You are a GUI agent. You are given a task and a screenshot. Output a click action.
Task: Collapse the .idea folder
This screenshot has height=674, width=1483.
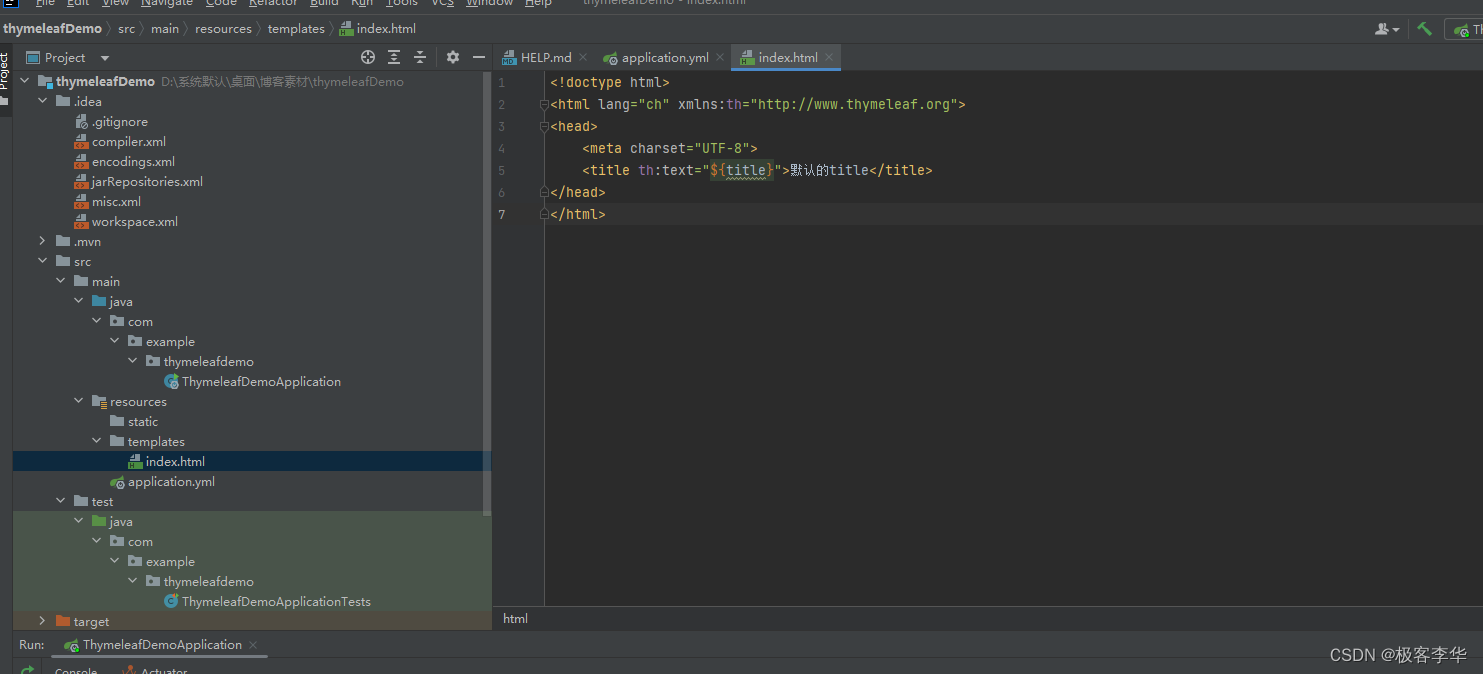pyautogui.click(x=42, y=101)
